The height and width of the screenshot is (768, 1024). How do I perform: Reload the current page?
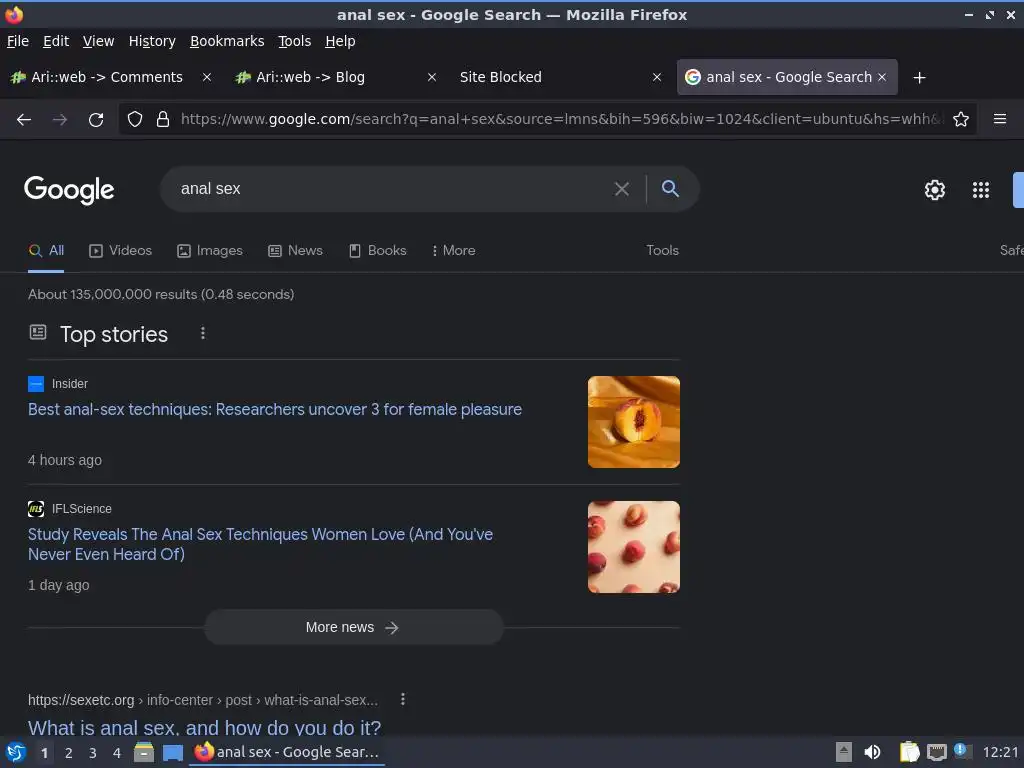(x=96, y=120)
